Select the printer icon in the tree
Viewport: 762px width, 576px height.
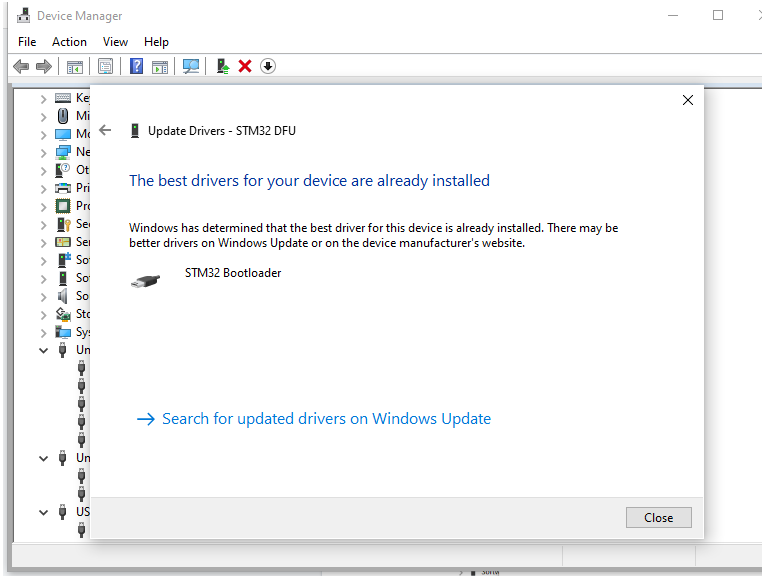coord(63,188)
